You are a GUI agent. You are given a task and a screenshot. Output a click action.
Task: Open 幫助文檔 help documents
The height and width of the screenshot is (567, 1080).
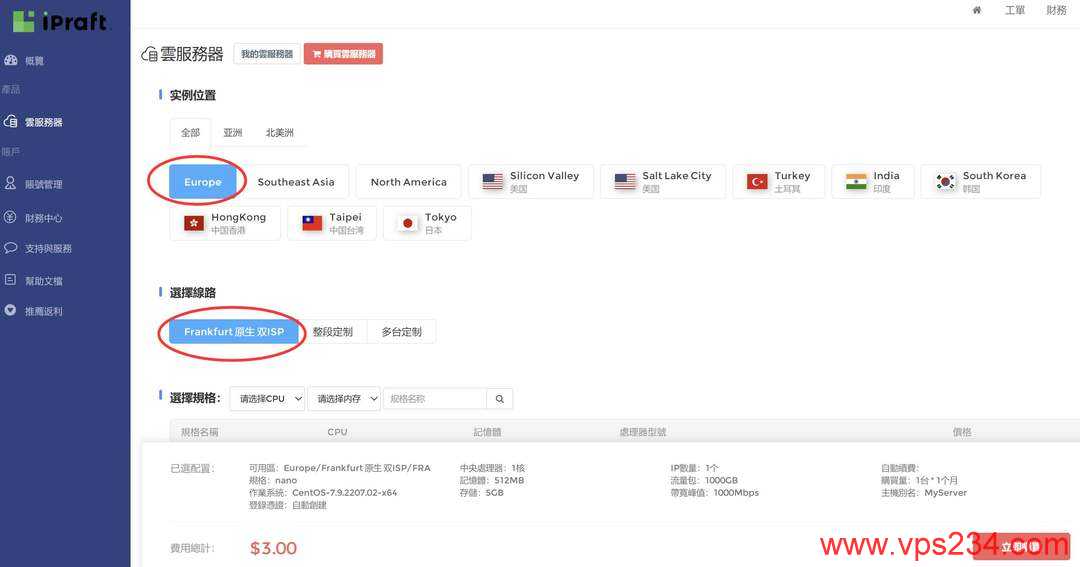43,281
